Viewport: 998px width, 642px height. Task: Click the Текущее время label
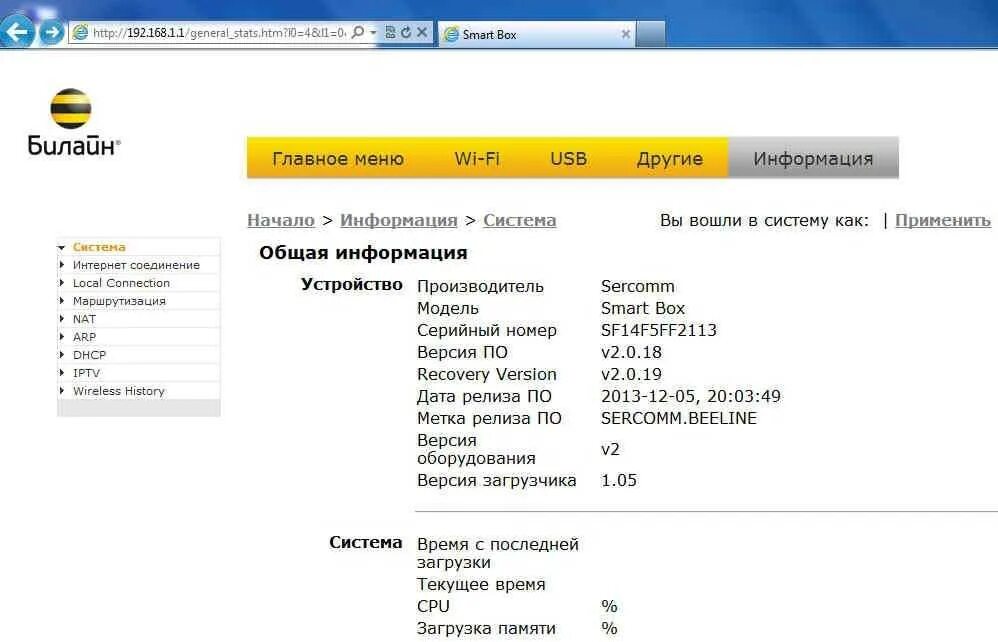point(481,585)
